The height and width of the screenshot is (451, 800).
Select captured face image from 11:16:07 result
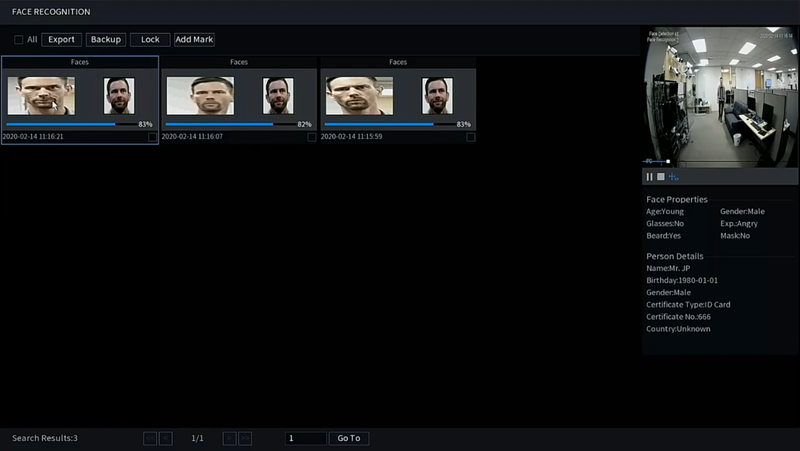click(200, 95)
